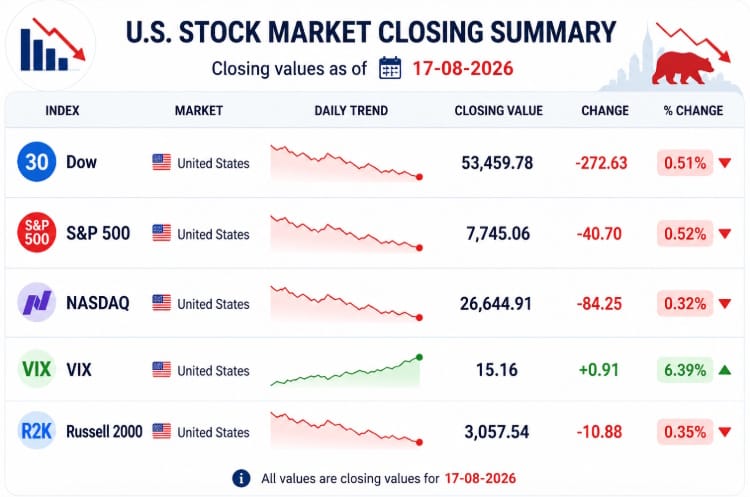The image size is (750, 497).
Task: Click the down arrow beside Dow 0.51%
Action: (725, 163)
